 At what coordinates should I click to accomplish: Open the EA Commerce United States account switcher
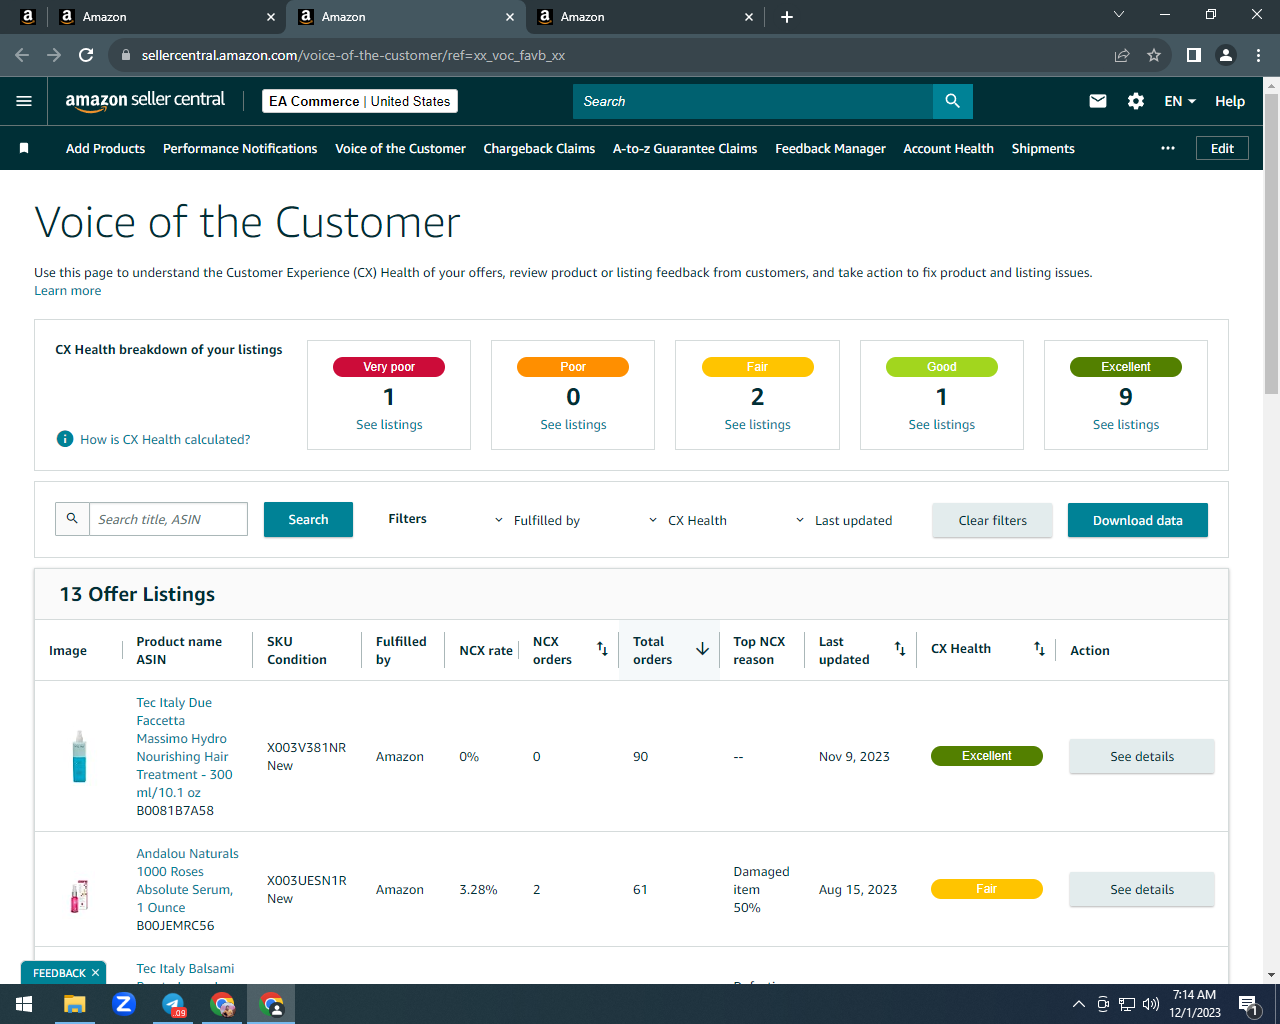coord(360,101)
